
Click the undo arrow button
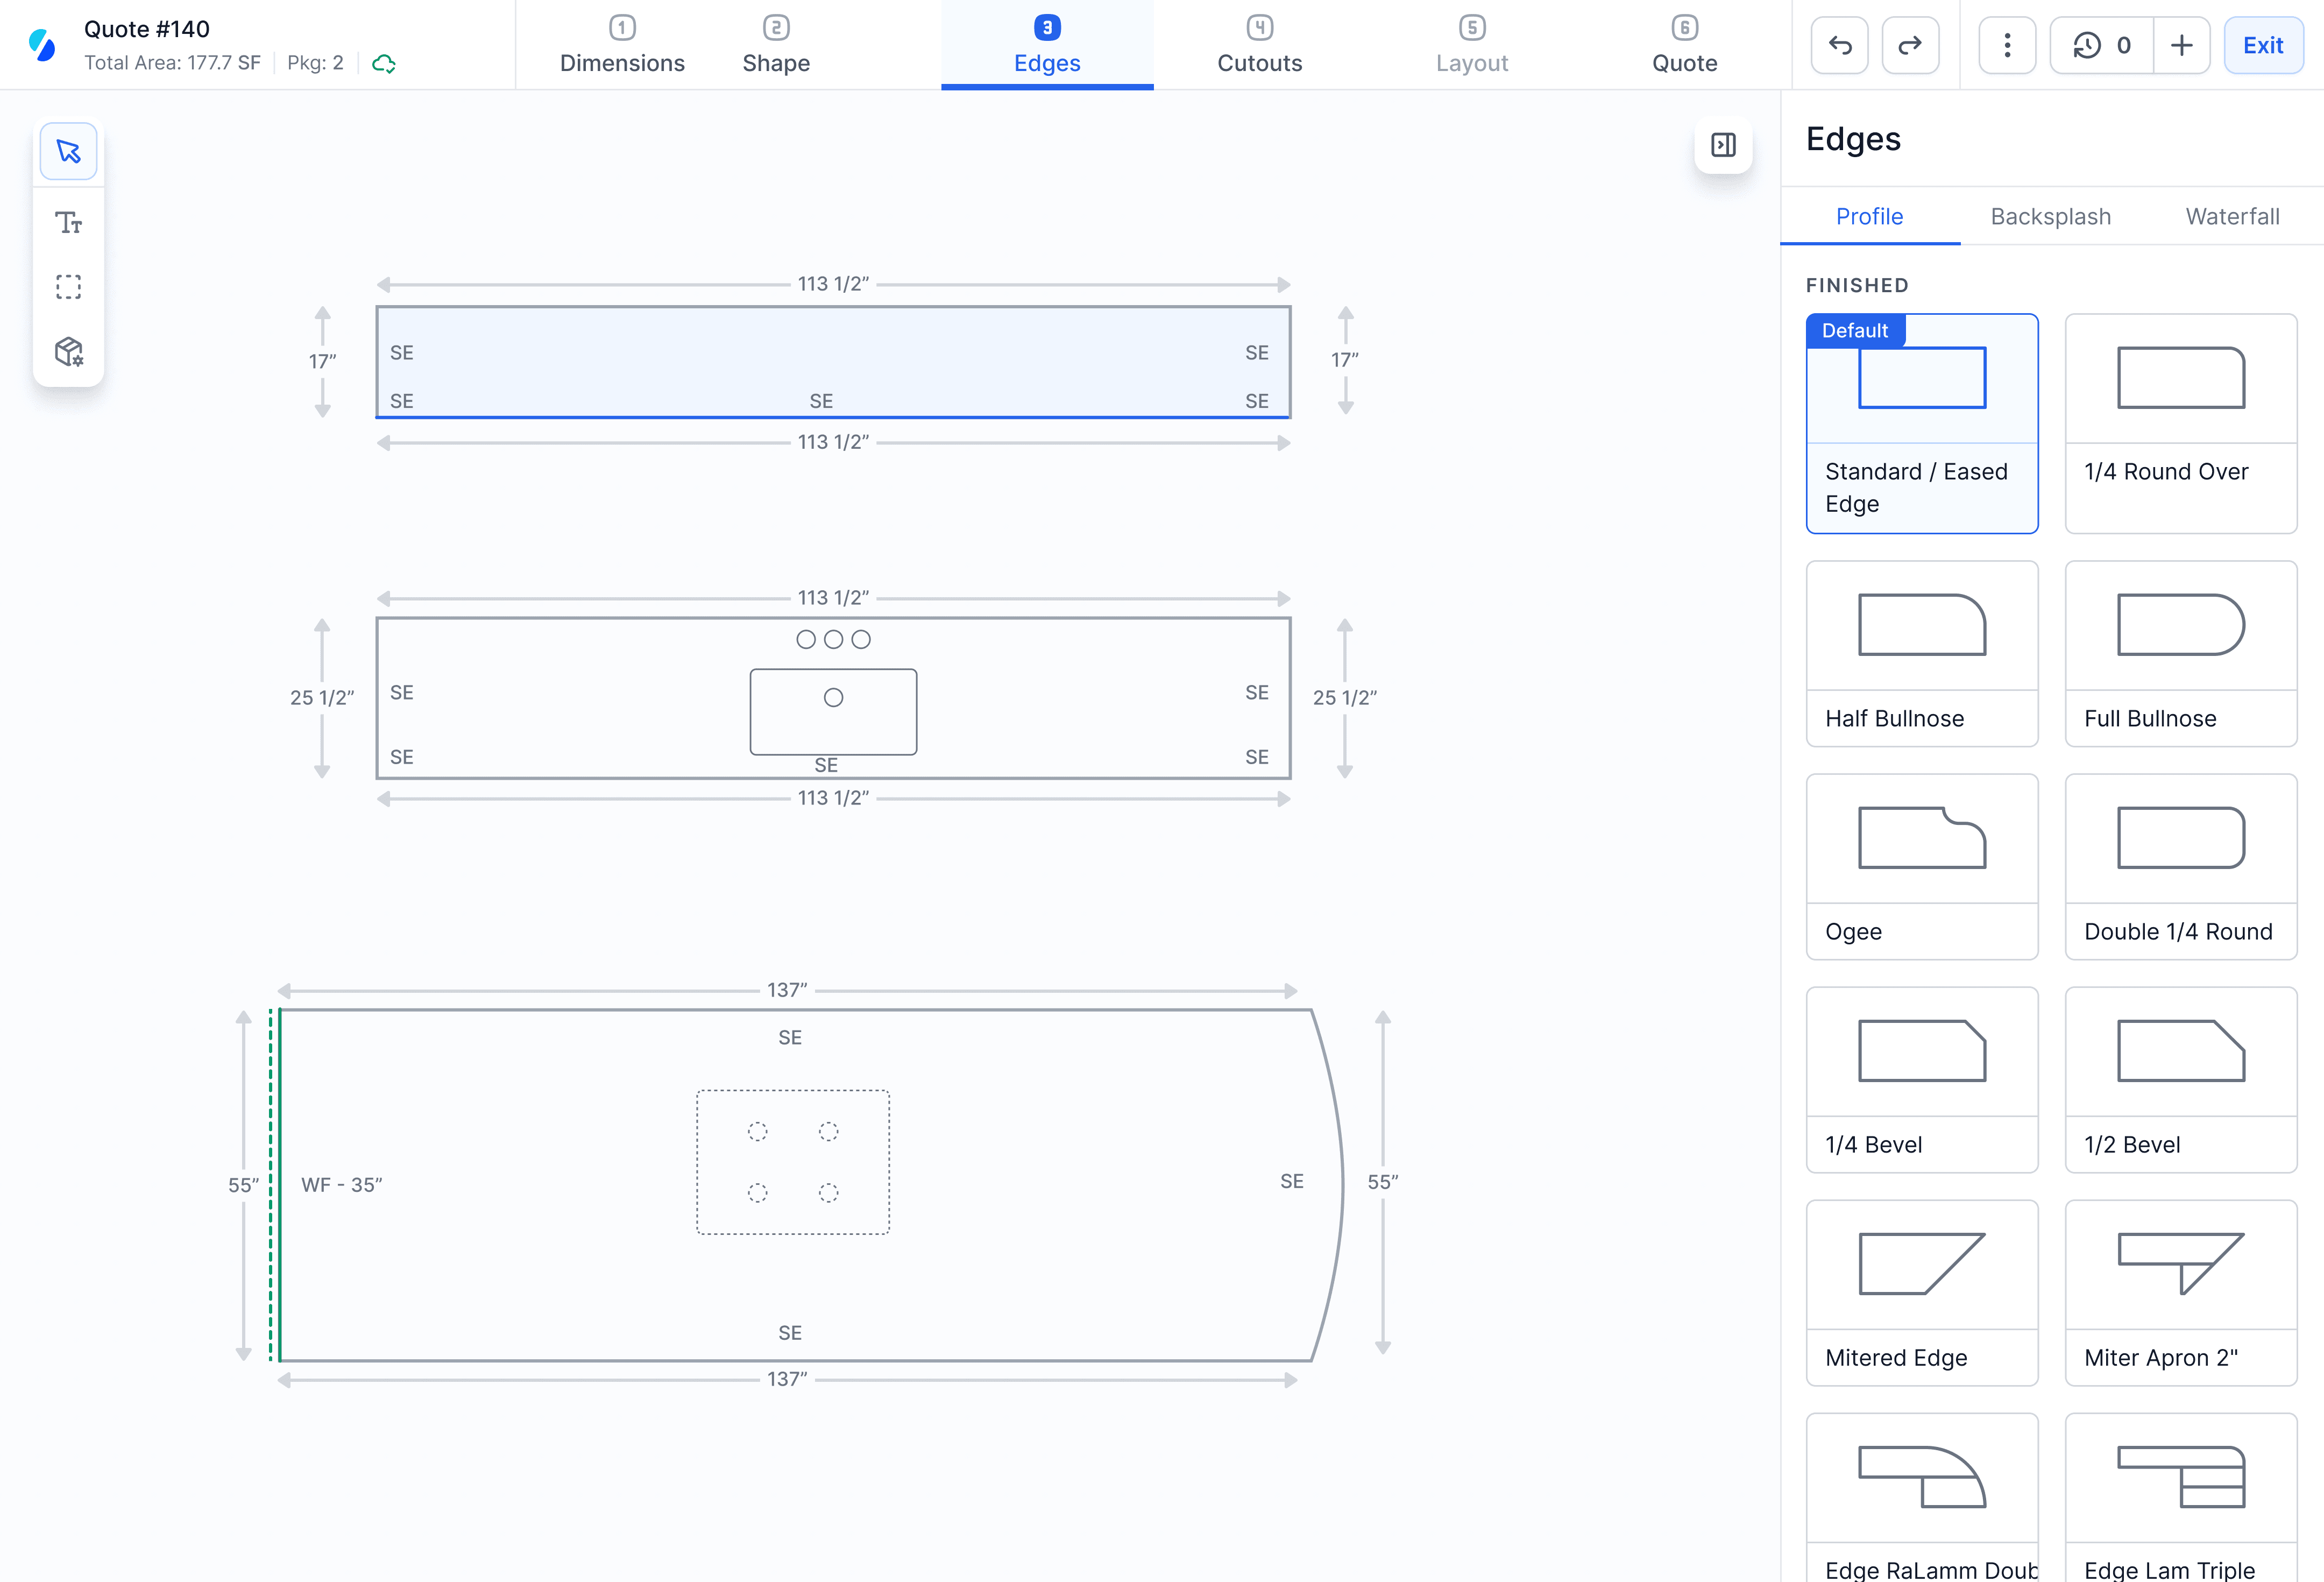coord(1840,45)
